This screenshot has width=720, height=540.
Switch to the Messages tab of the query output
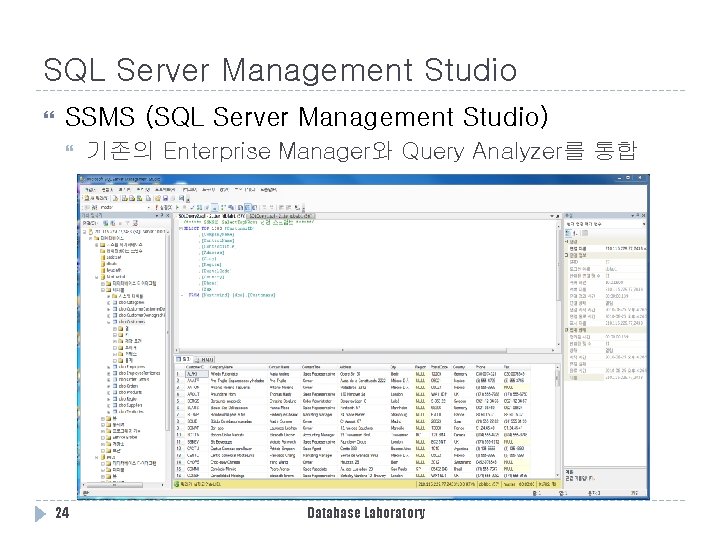(x=204, y=360)
